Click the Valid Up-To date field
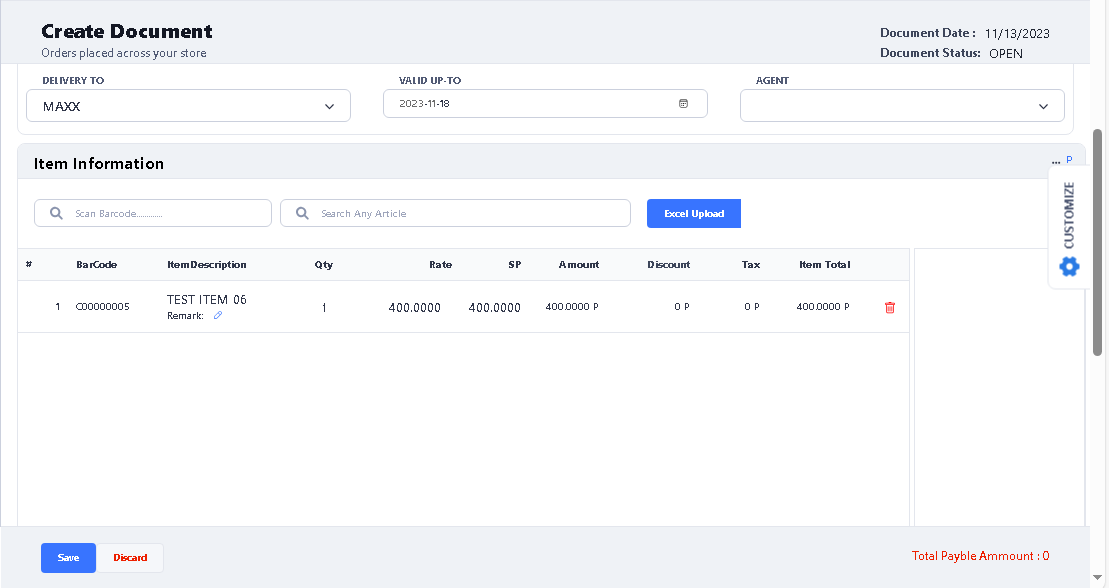The width and height of the screenshot is (1109, 588). pyautogui.click(x=545, y=103)
